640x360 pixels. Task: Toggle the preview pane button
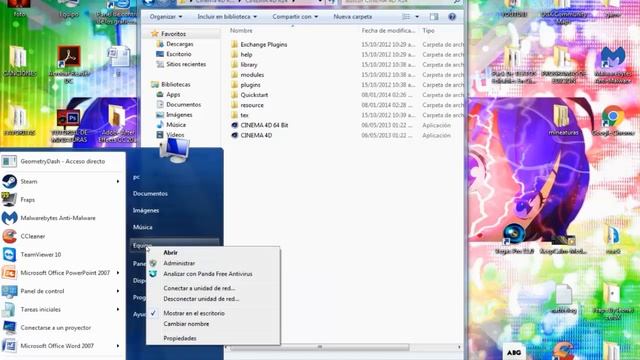point(434,17)
